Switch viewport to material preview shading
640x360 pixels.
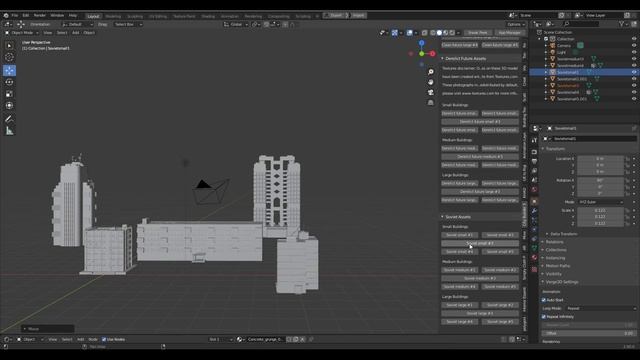(446, 33)
